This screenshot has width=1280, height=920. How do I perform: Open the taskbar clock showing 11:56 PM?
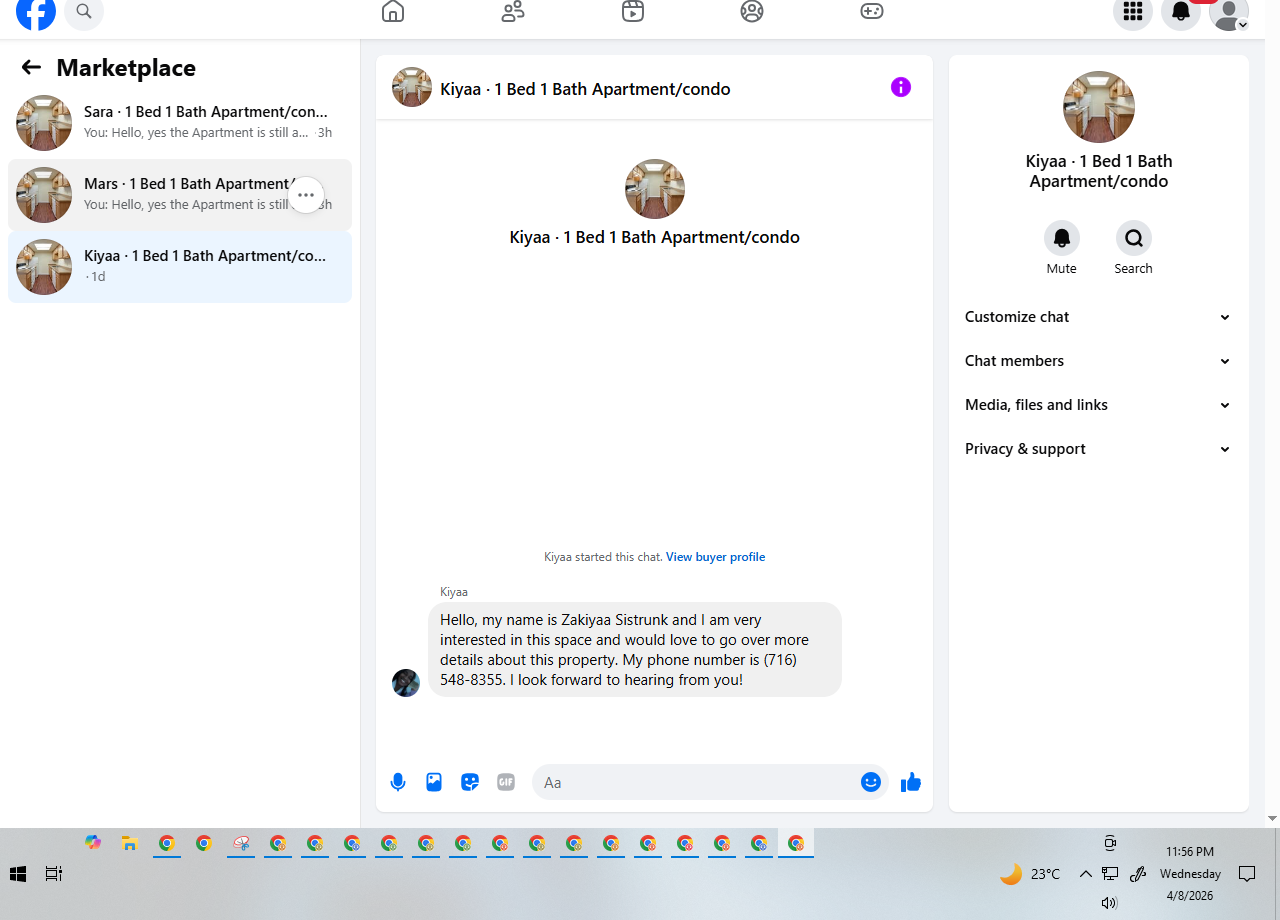click(1190, 874)
